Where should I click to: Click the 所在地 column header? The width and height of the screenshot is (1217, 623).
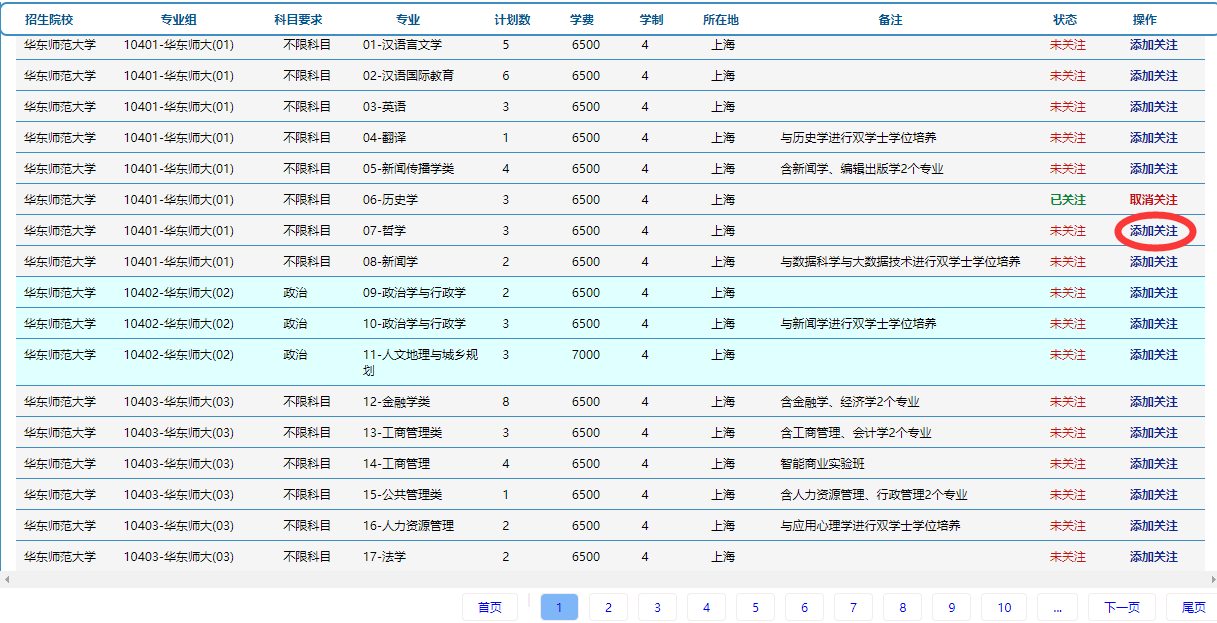720,20
